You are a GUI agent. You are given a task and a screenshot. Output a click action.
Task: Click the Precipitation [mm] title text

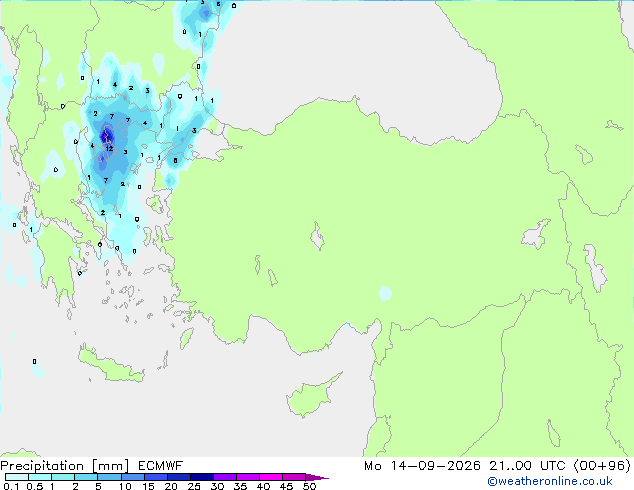click(x=65, y=466)
